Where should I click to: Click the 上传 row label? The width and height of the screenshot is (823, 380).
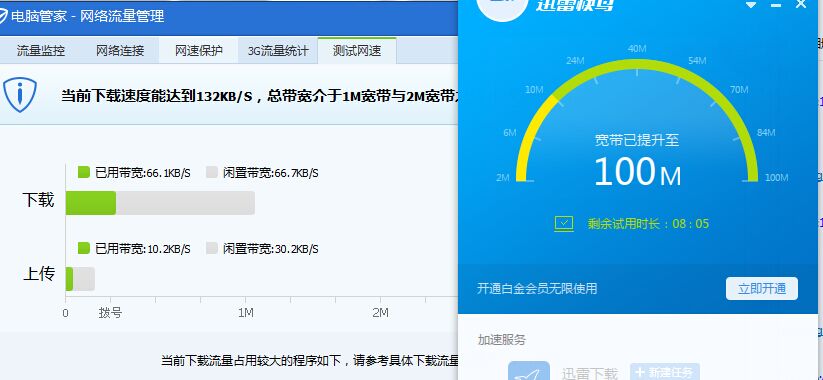(x=39, y=275)
